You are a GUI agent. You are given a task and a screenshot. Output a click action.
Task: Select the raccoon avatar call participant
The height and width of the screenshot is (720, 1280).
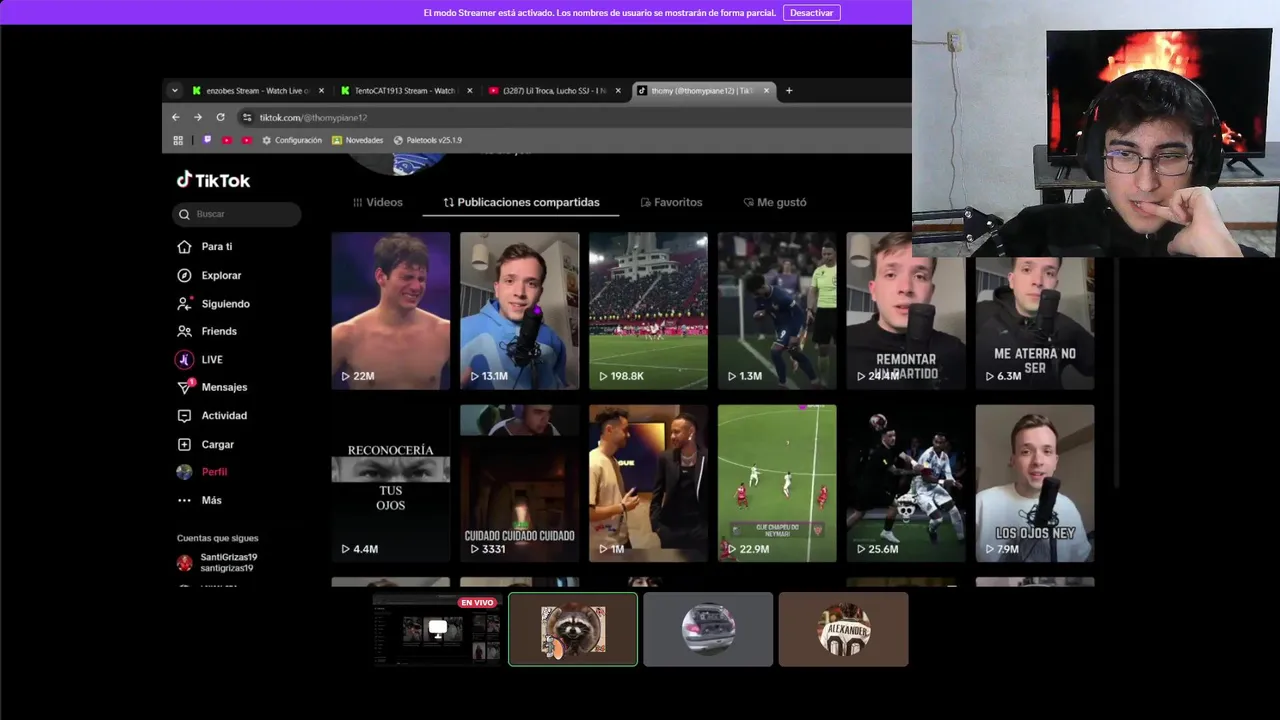pyautogui.click(x=573, y=629)
